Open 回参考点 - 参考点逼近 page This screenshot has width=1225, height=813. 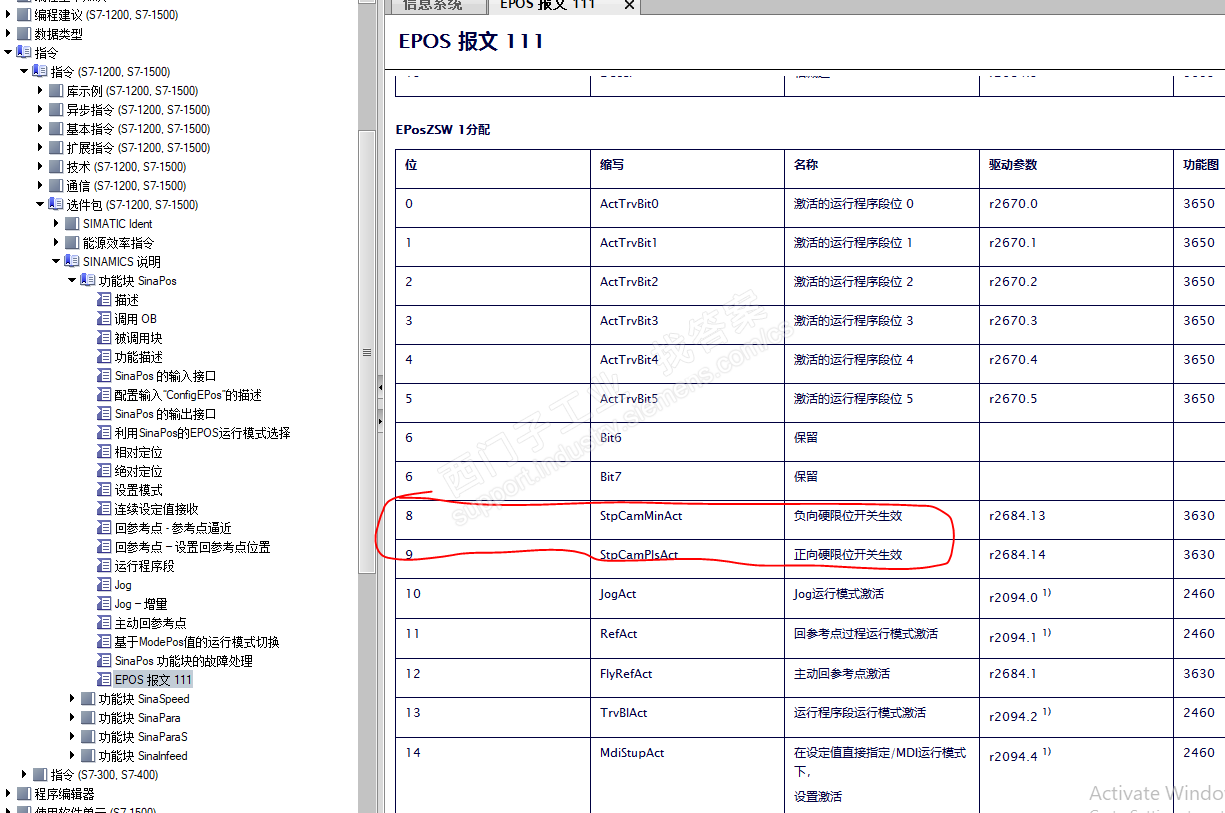[173, 528]
